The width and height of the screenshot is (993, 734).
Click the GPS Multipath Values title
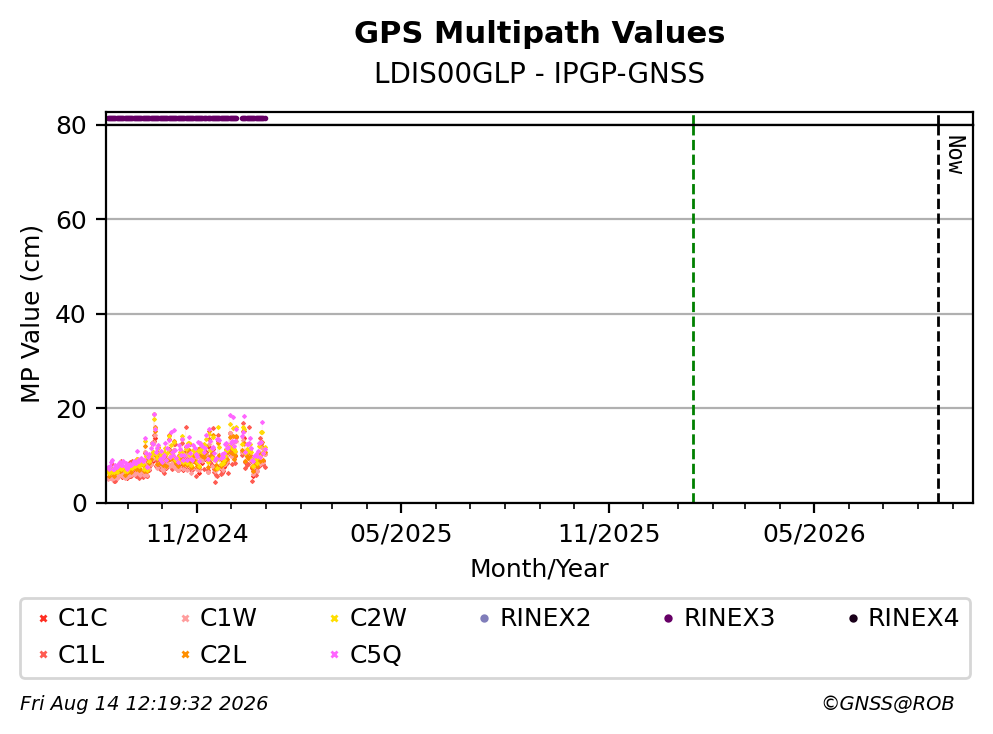tap(540, 32)
